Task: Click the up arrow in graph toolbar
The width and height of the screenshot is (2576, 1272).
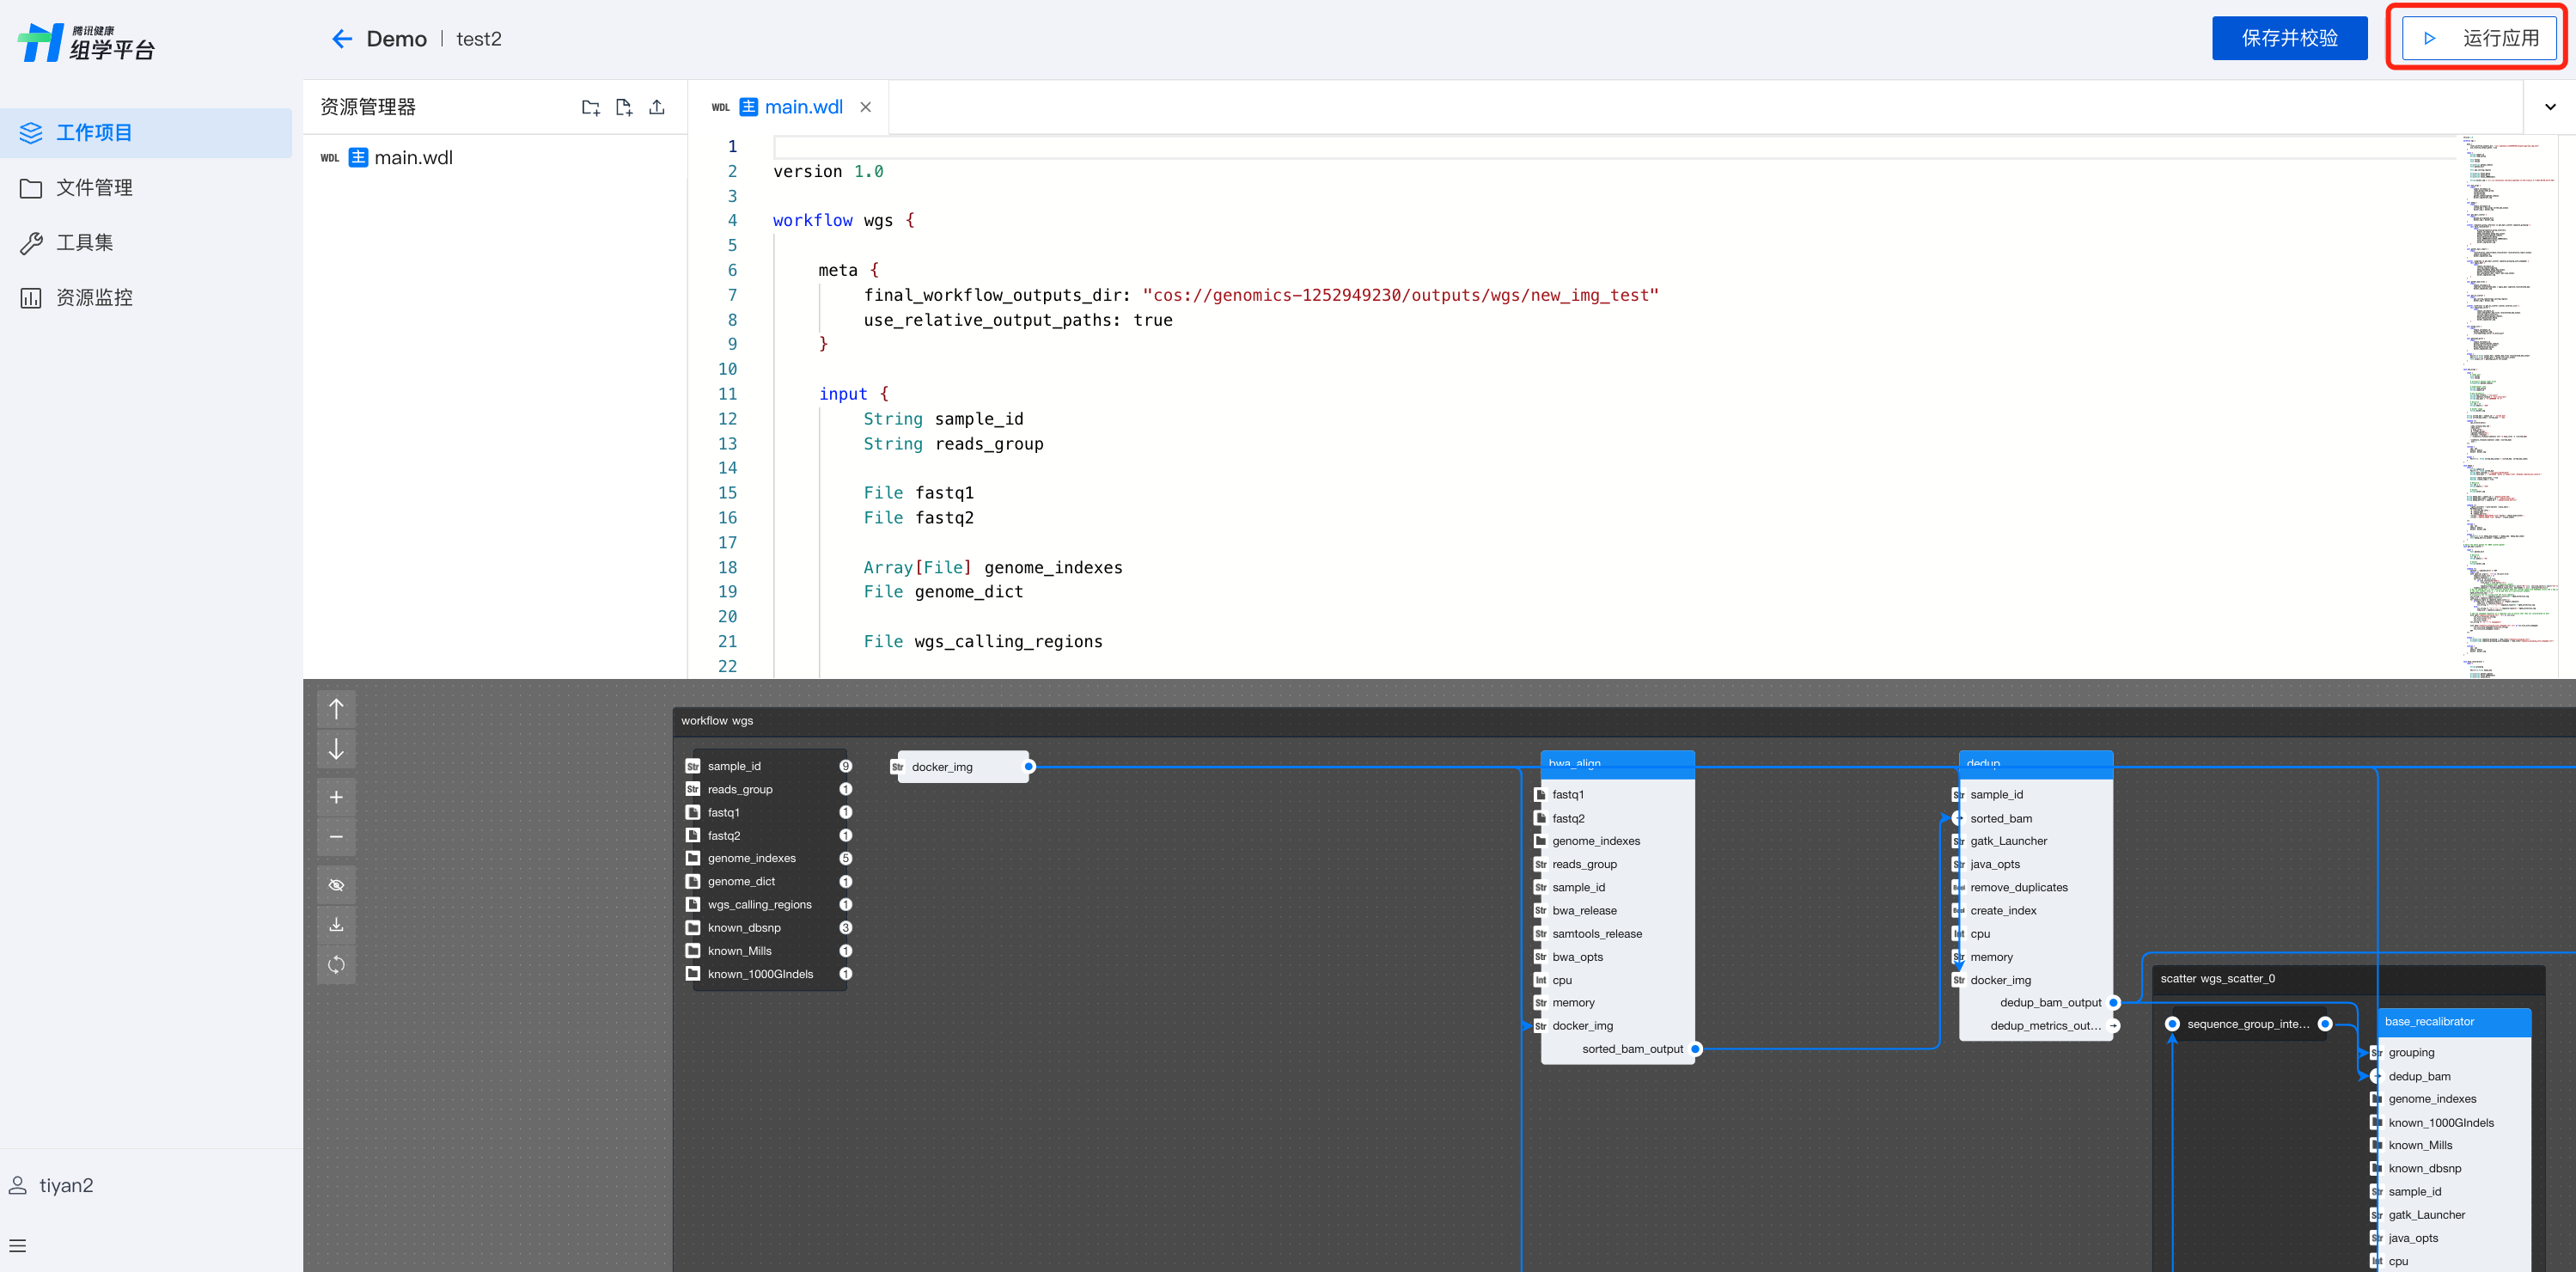Action: [336, 709]
